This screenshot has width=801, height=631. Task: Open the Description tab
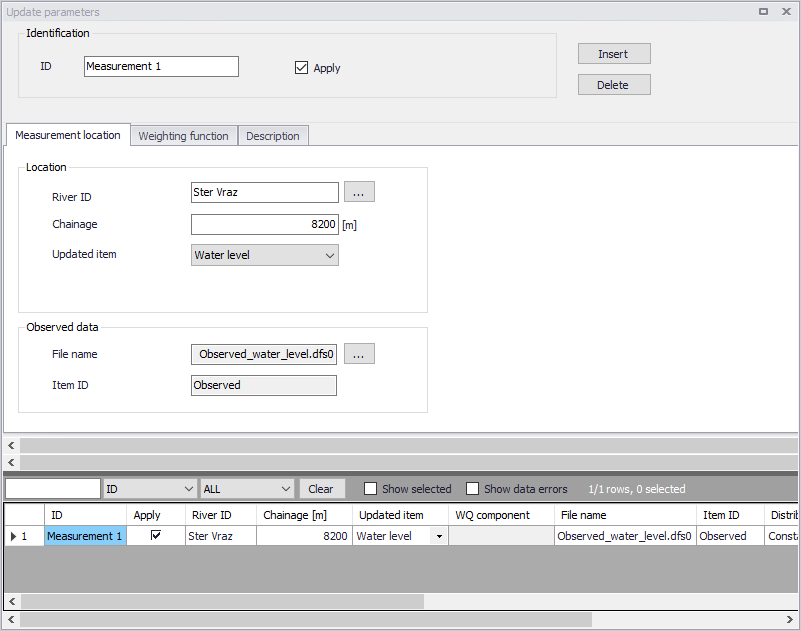[273, 136]
